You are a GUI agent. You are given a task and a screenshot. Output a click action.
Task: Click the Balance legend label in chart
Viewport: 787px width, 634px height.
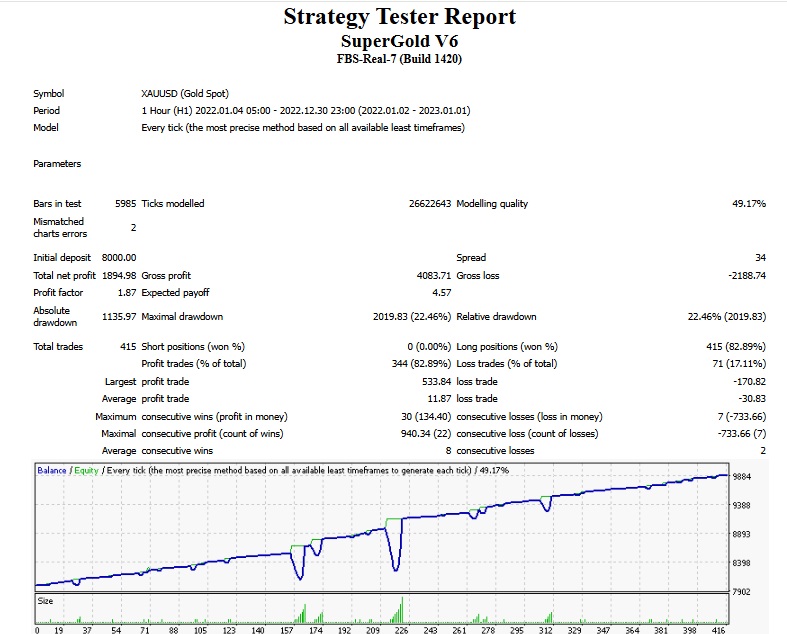pyautogui.click(x=52, y=470)
